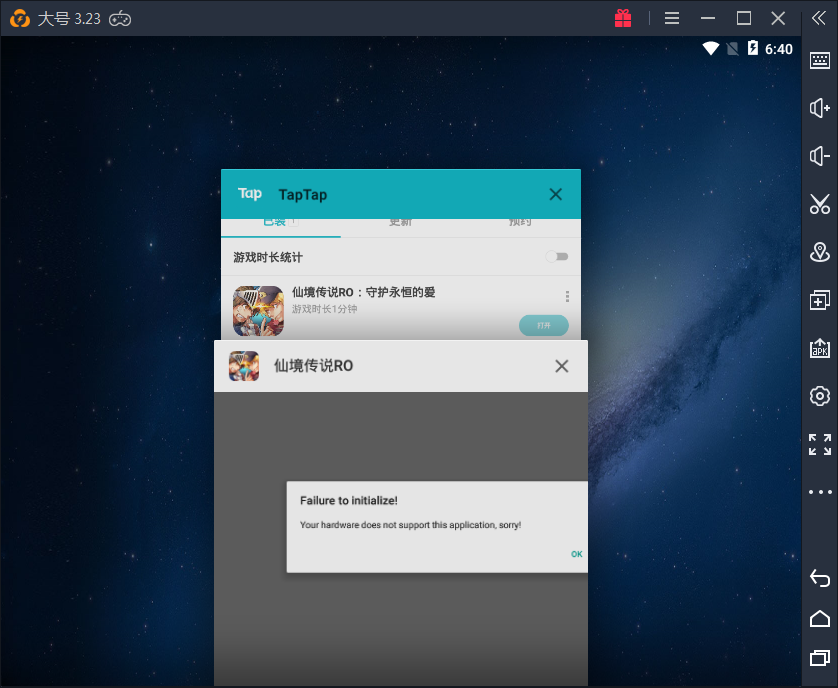This screenshot has height=688, width=838.
Task: Collapse the right sidebar with double chevron
Action: [819, 18]
